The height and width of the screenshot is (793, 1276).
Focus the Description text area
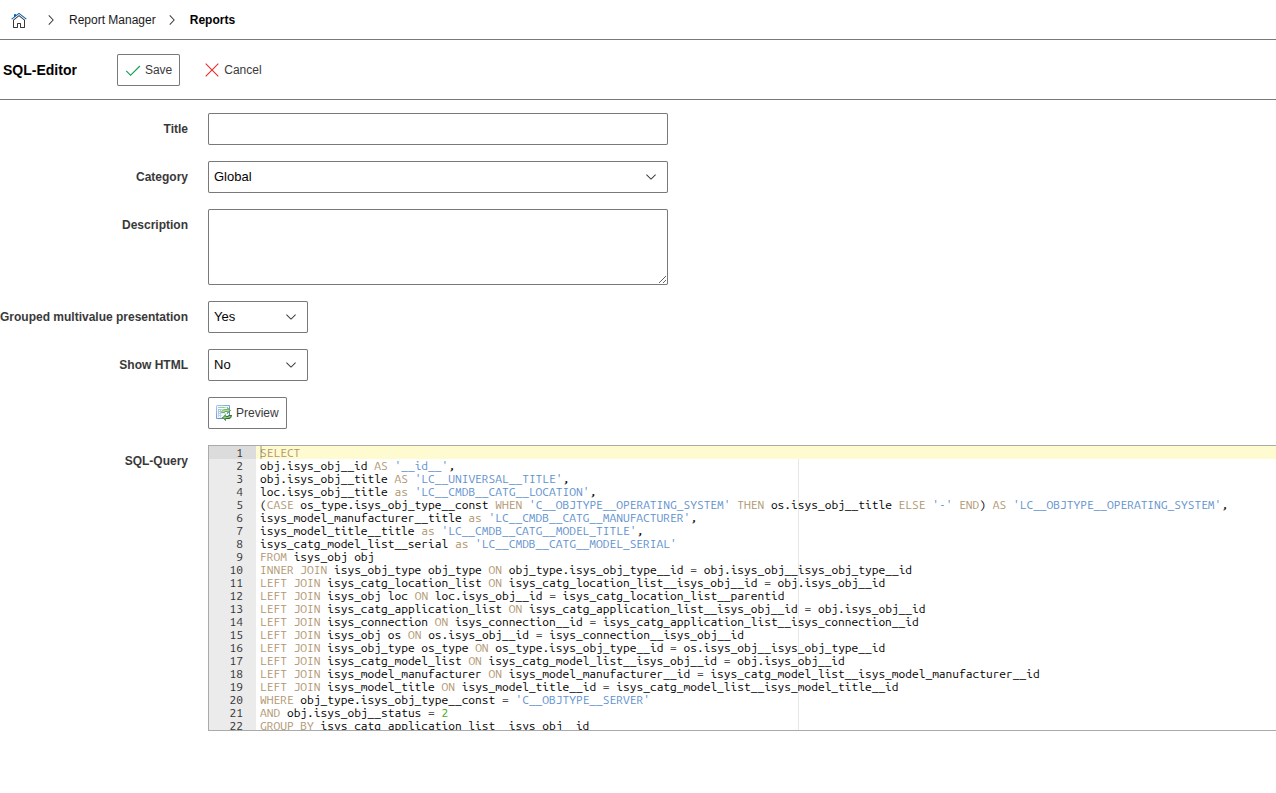[438, 247]
